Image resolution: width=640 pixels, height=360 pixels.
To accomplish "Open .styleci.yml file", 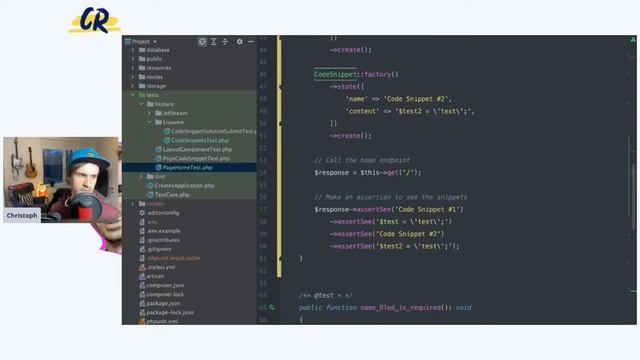I will tap(157, 267).
